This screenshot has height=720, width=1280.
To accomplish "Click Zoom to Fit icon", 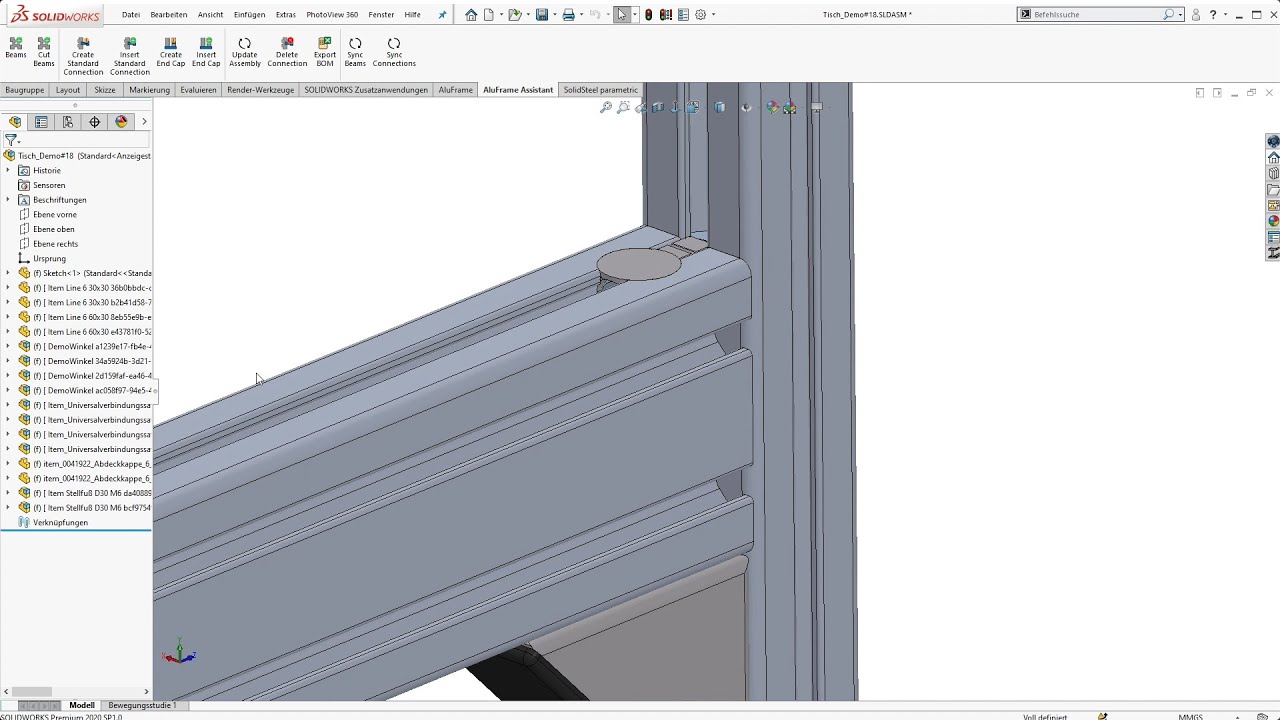I will 605,107.
